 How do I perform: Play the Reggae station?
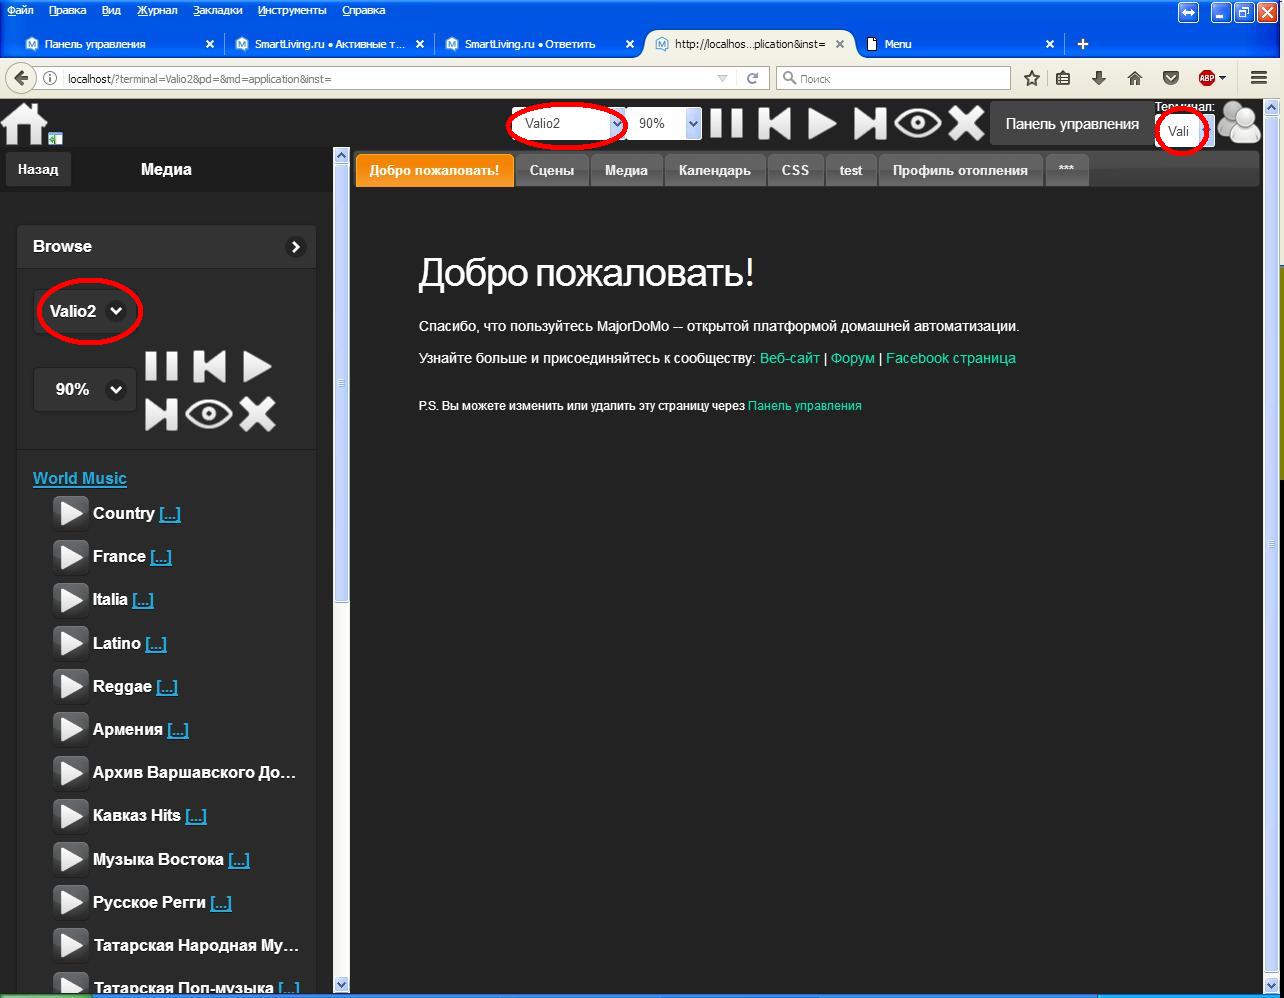point(71,686)
